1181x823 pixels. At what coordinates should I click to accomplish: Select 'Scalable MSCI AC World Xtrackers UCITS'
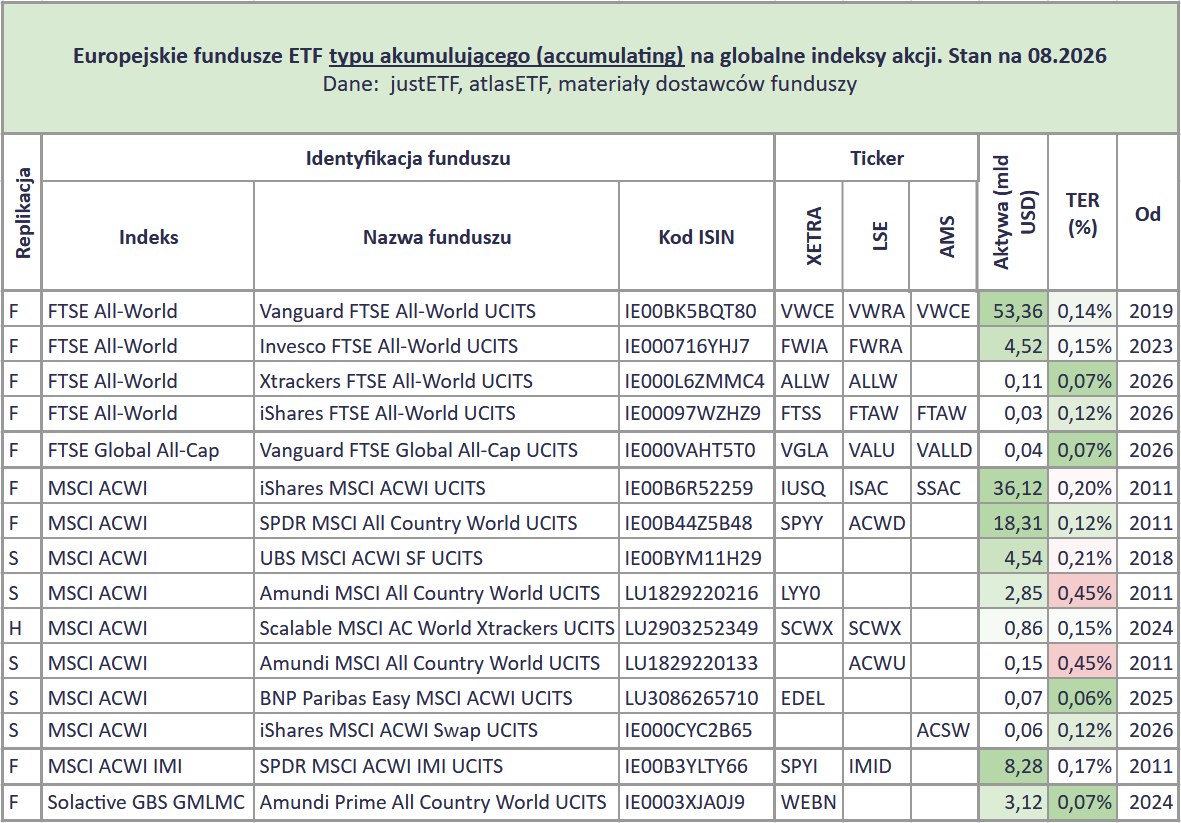[x=436, y=627]
